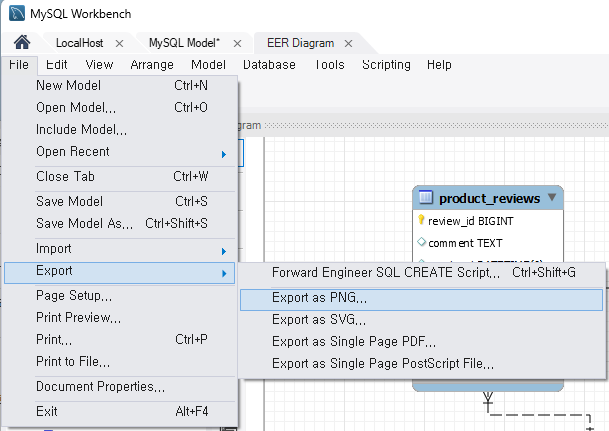Close the EER Diagram tab
609x431 pixels.
coord(348,43)
